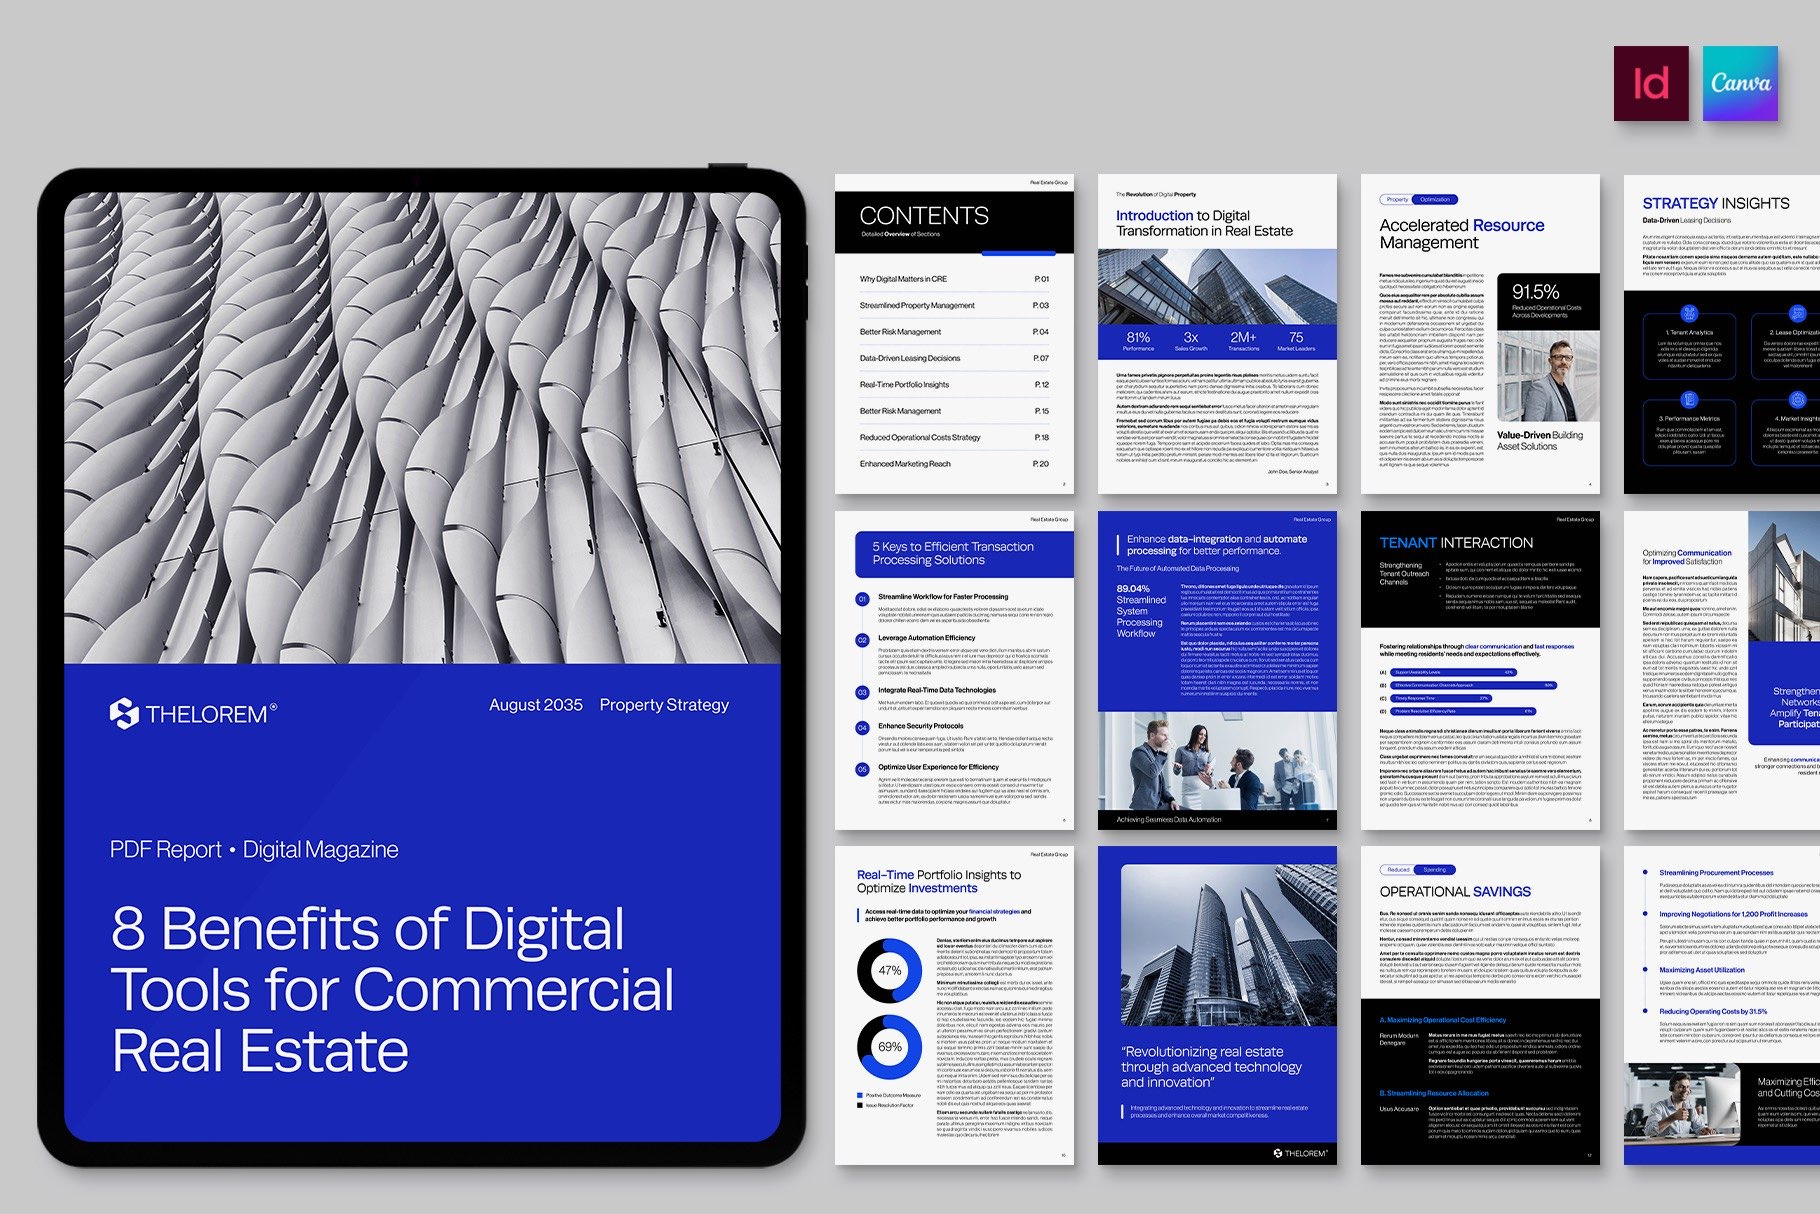The height and width of the screenshot is (1214, 1820).
Task: Click the Adobe InDesign icon
Action: [1650, 84]
